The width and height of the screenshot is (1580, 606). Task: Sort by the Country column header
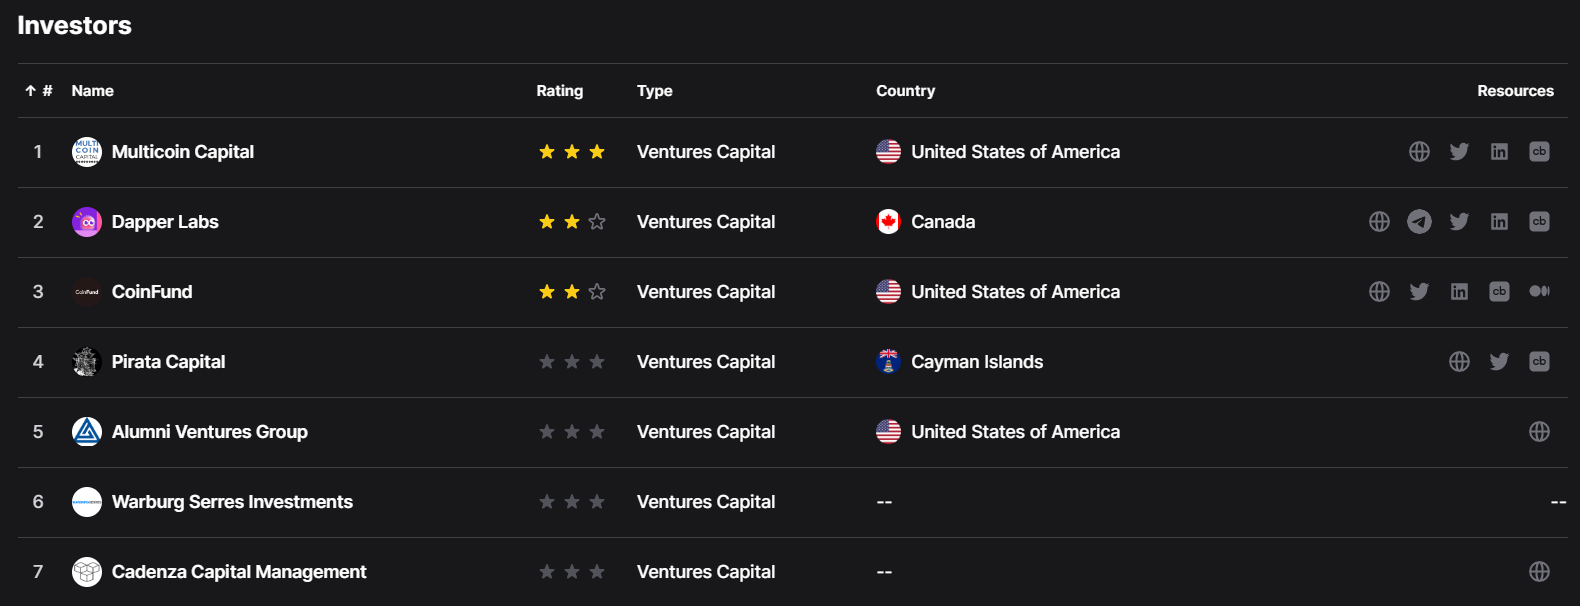tap(905, 91)
